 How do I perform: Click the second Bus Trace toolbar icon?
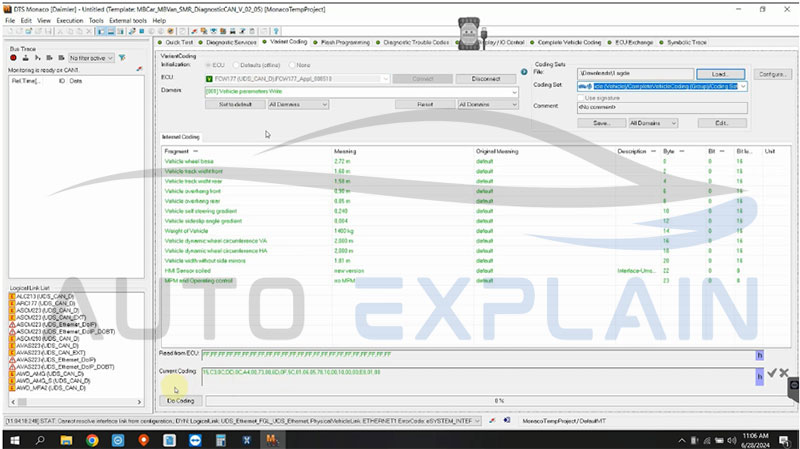click(x=26, y=58)
